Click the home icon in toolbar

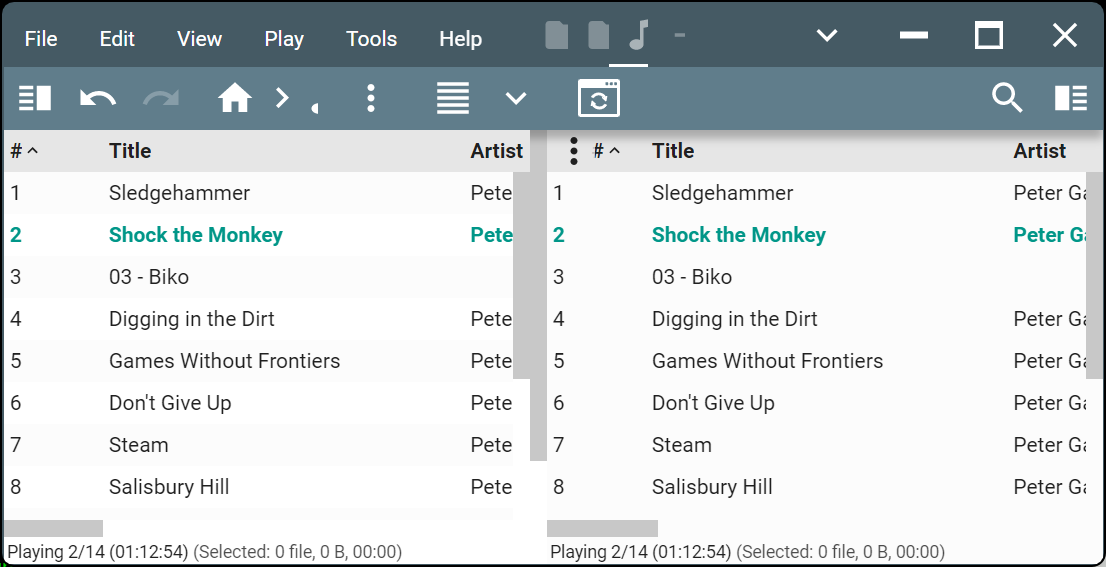tap(235, 98)
